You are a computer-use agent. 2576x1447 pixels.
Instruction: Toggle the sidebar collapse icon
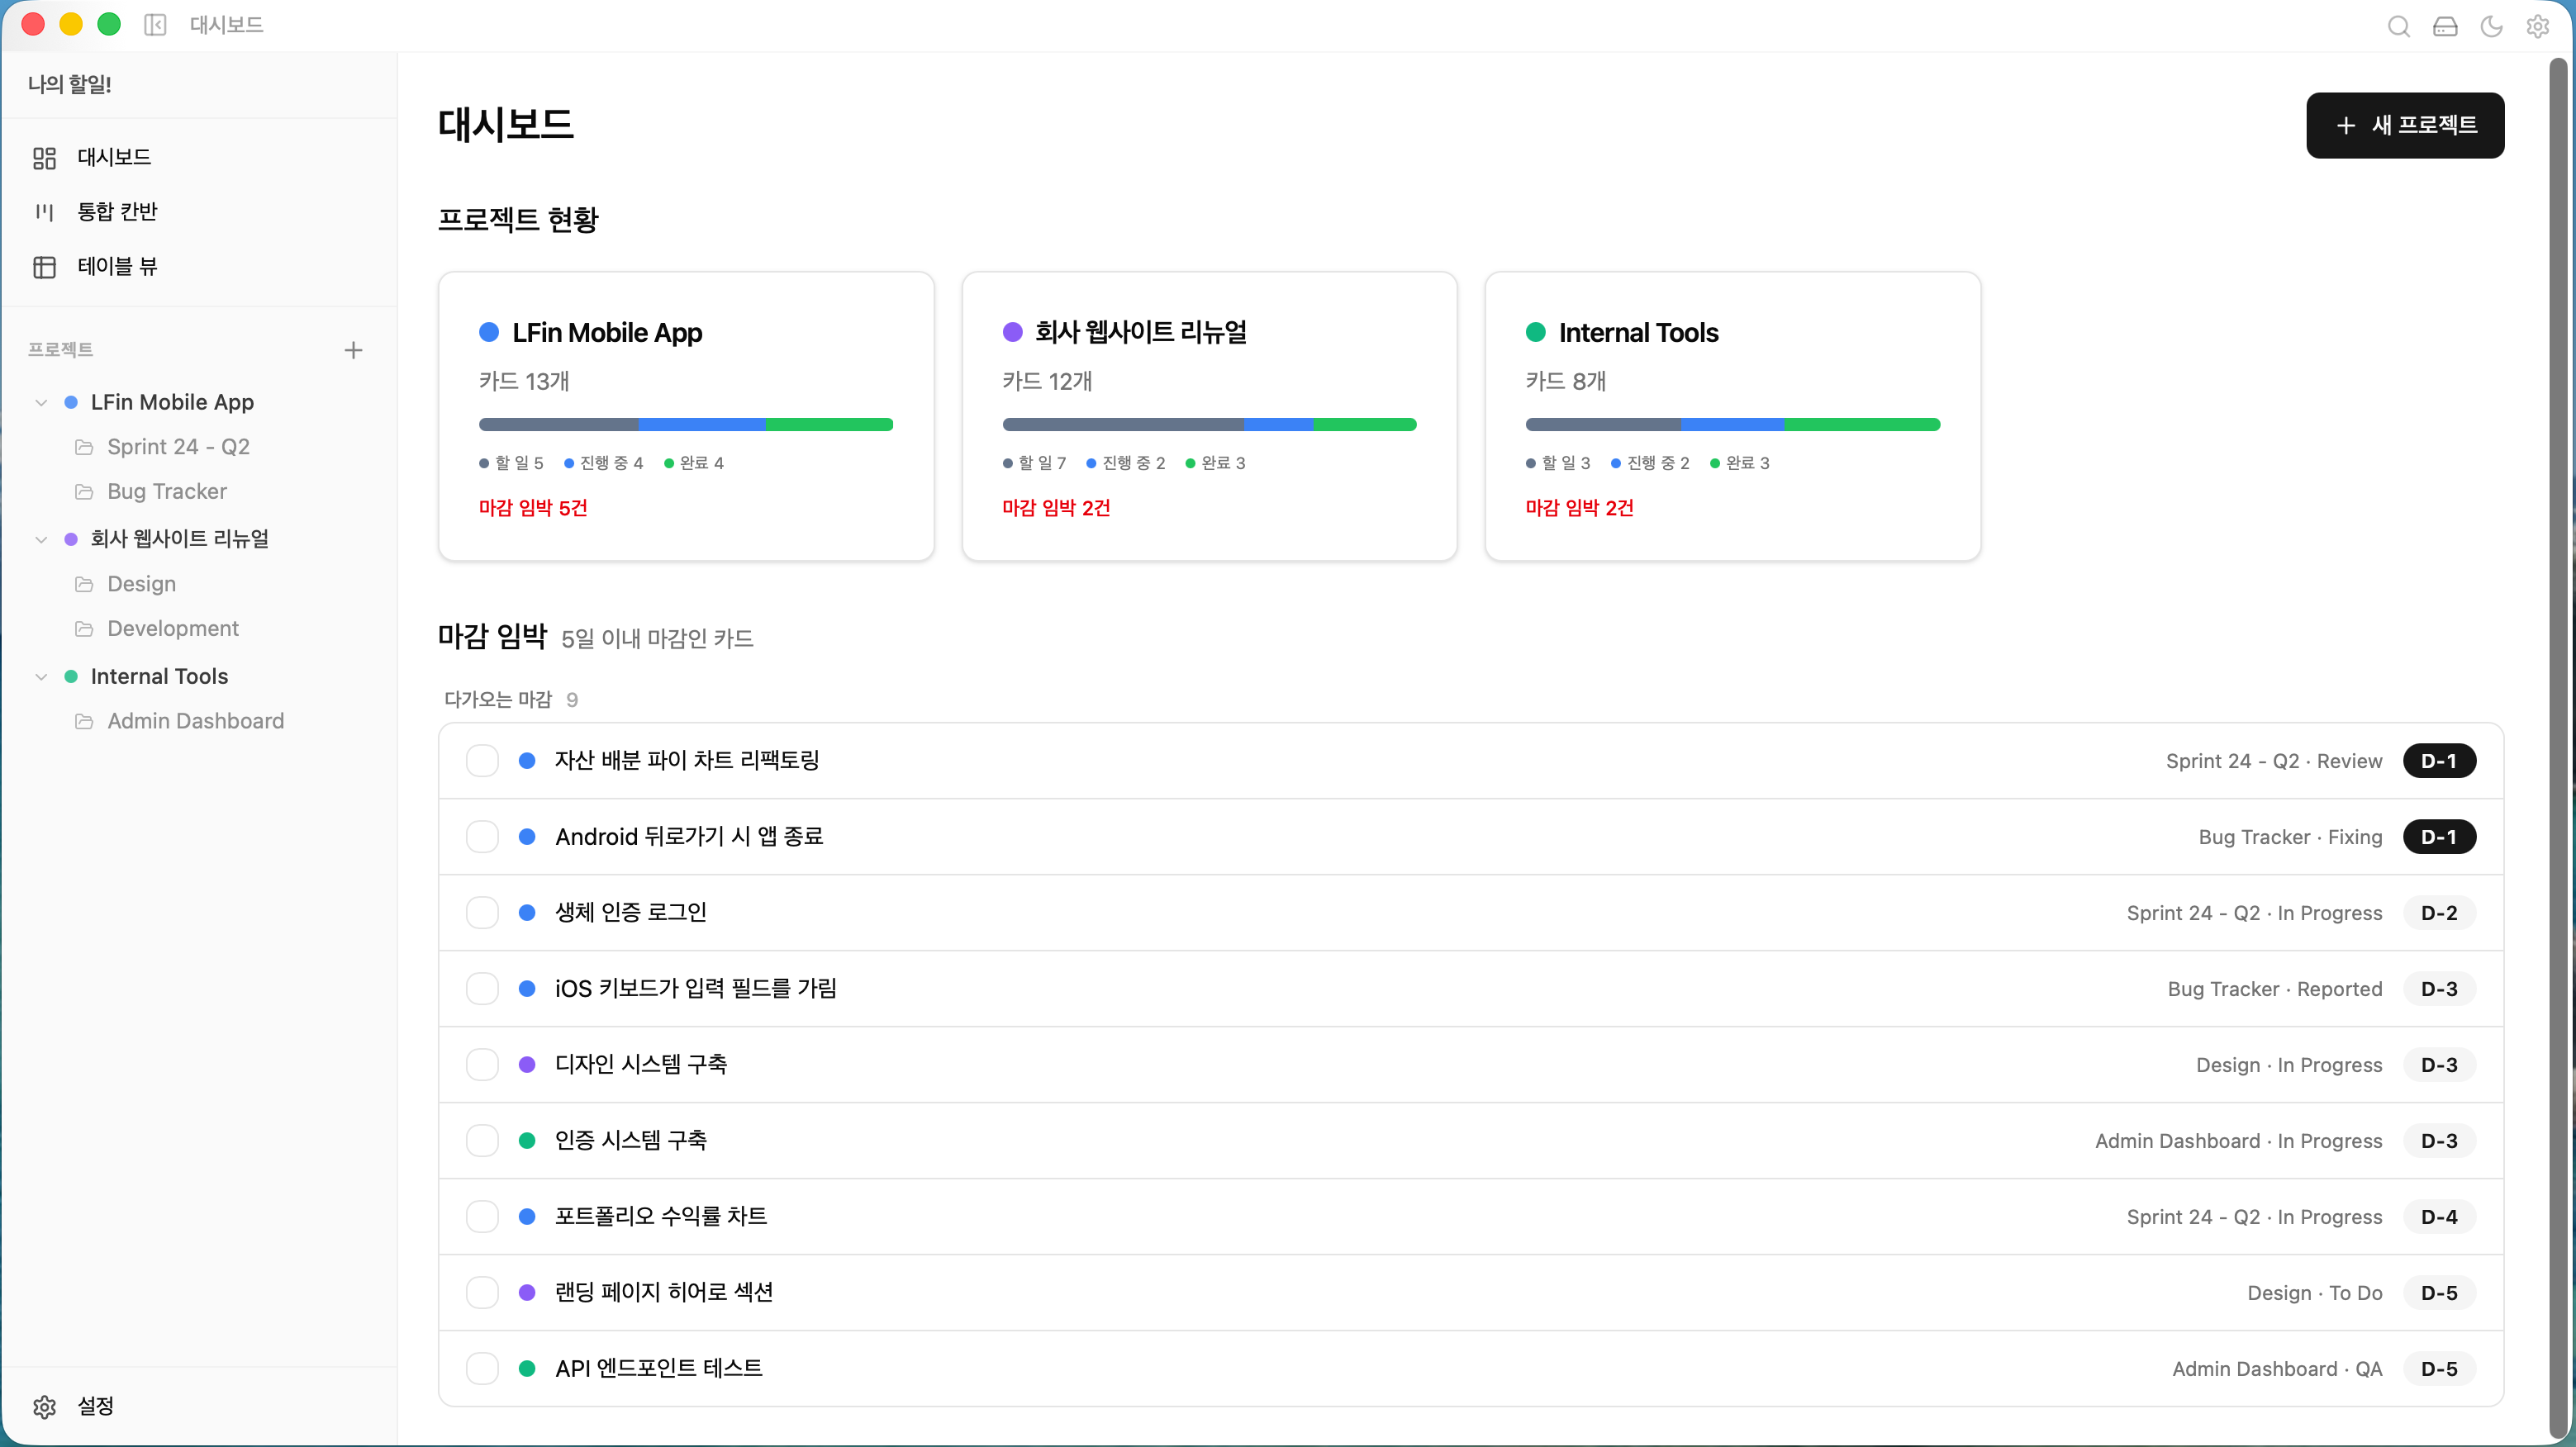pos(155,25)
